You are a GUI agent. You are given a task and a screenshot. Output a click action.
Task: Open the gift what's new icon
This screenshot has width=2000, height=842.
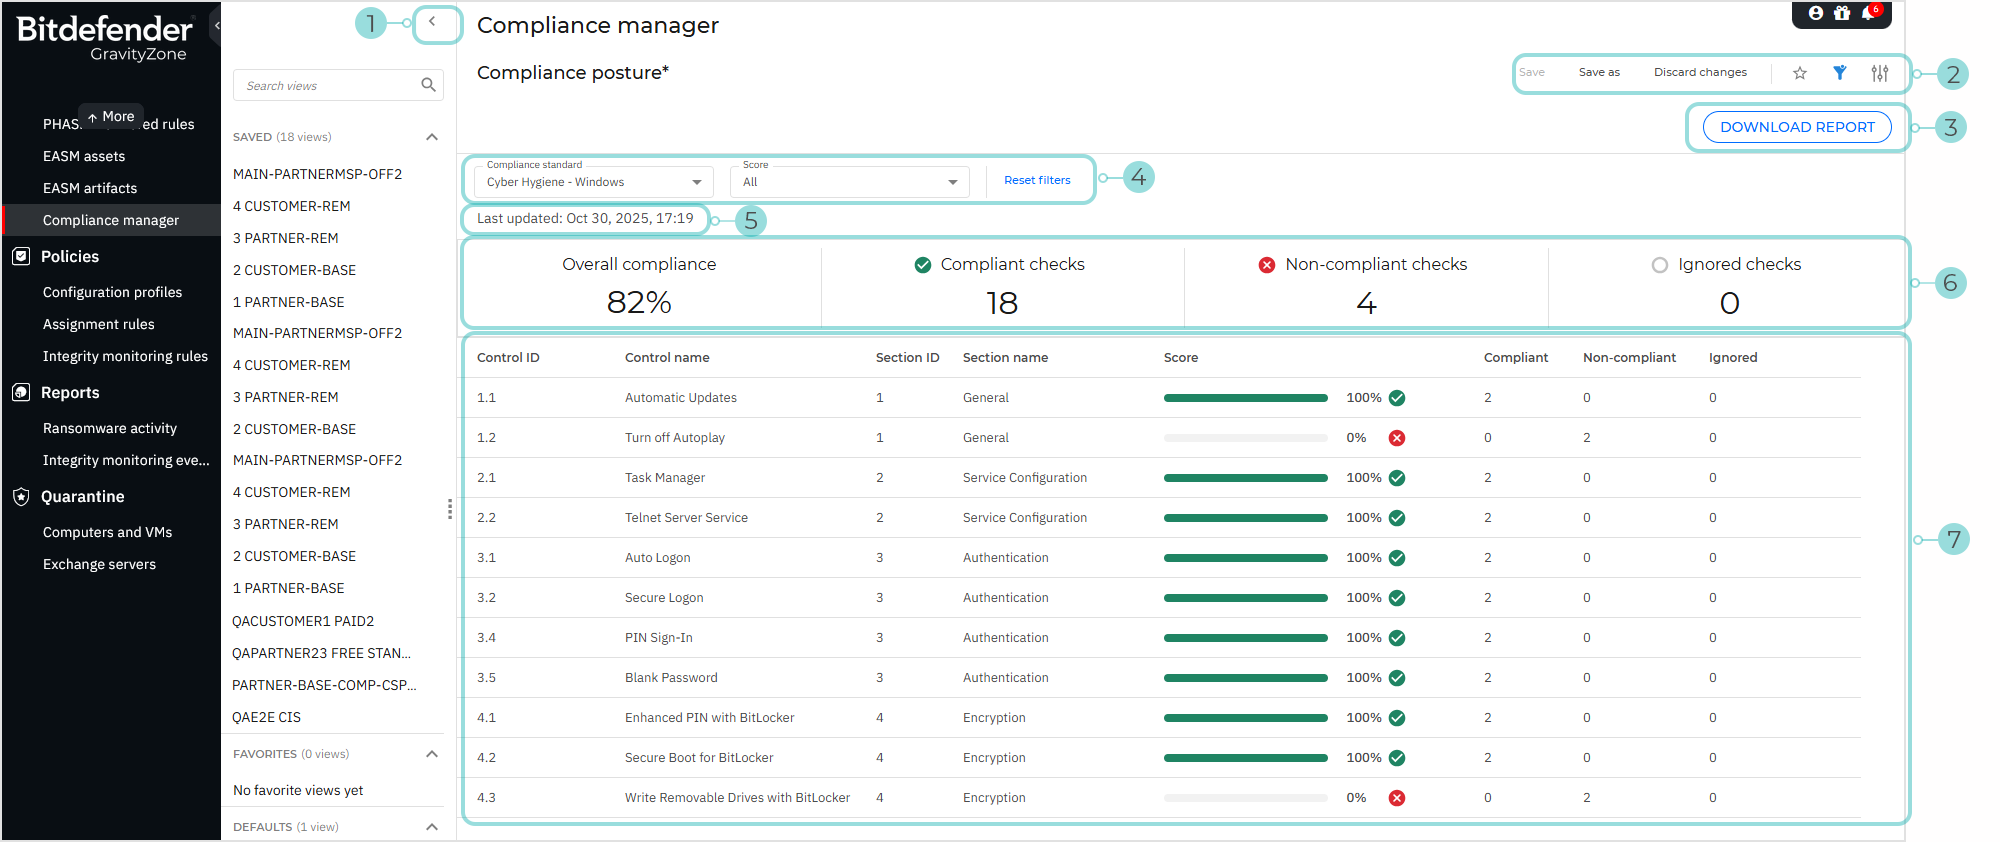(x=1842, y=13)
